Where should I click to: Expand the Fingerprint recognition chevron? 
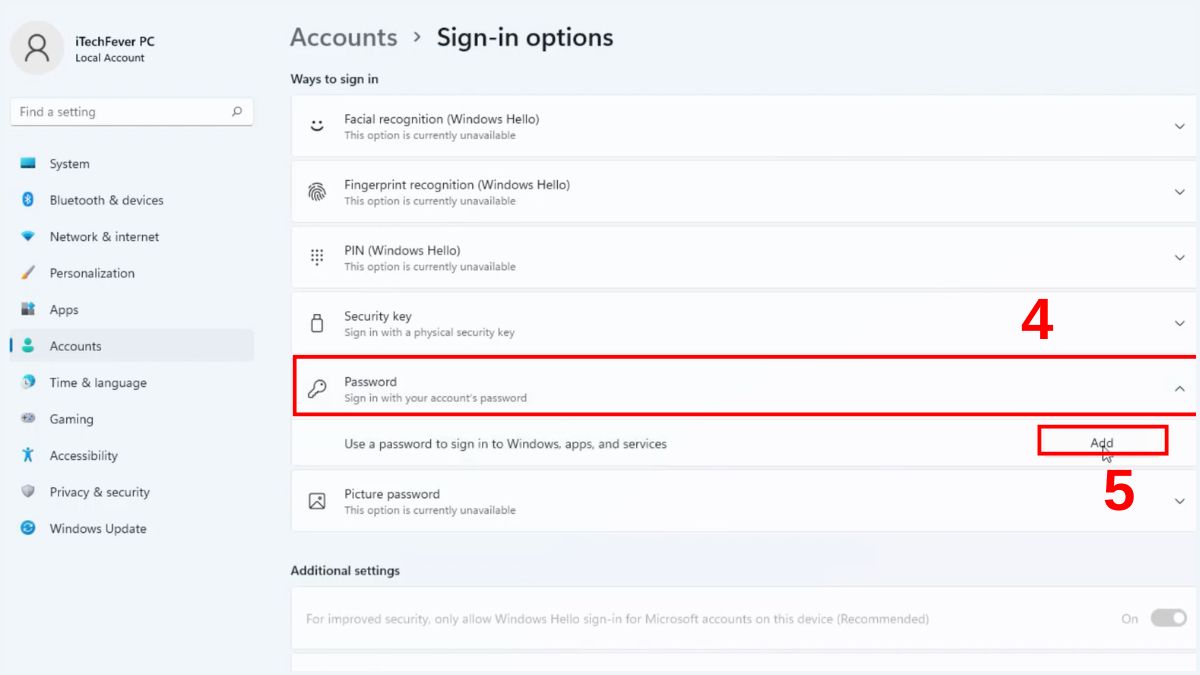(1179, 192)
